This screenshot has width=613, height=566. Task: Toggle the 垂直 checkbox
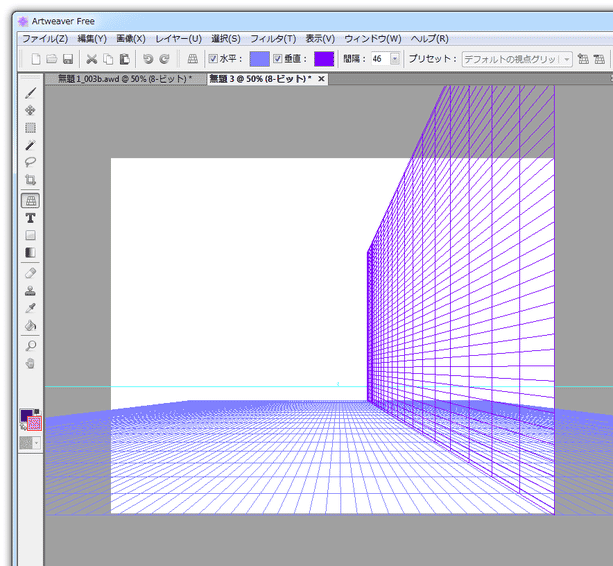point(278,59)
